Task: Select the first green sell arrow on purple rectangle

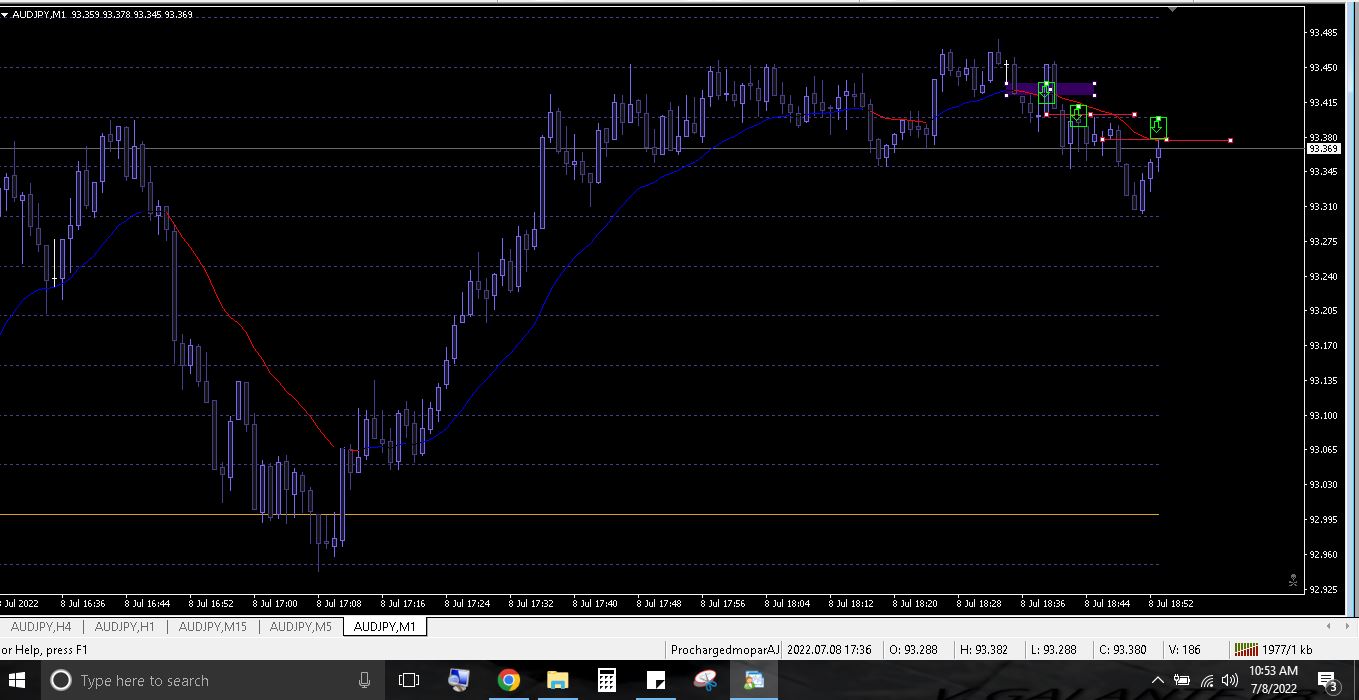Action: point(1046,93)
